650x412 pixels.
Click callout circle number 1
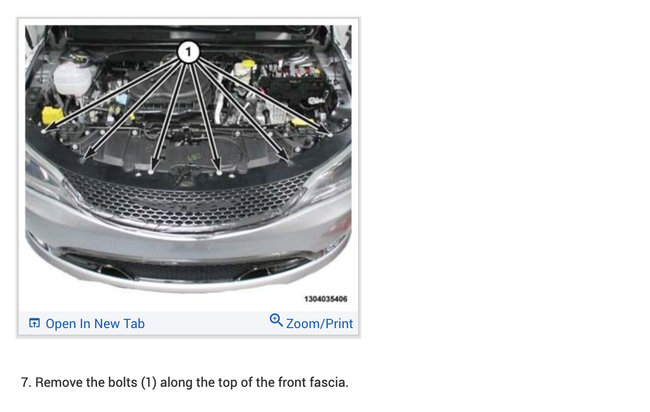pos(188,52)
